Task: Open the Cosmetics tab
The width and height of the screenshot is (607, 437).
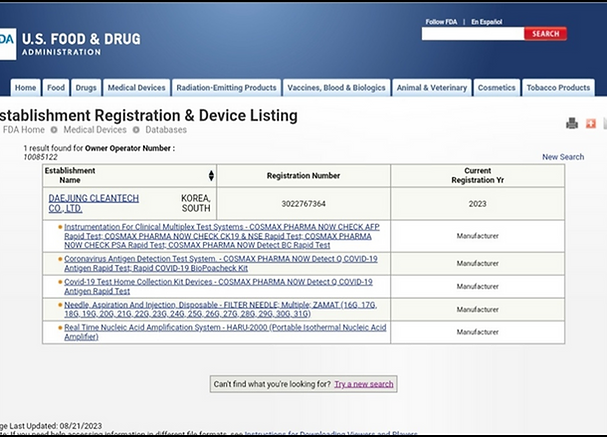Action: pos(497,88)
